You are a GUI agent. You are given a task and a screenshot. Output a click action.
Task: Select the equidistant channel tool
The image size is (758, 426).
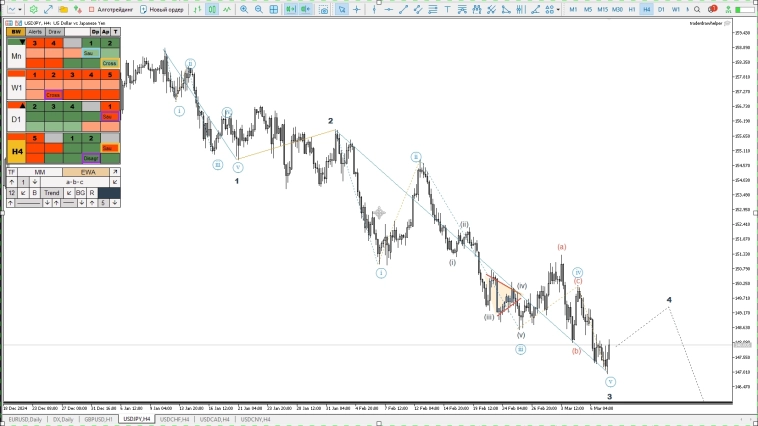pos(418,9)
